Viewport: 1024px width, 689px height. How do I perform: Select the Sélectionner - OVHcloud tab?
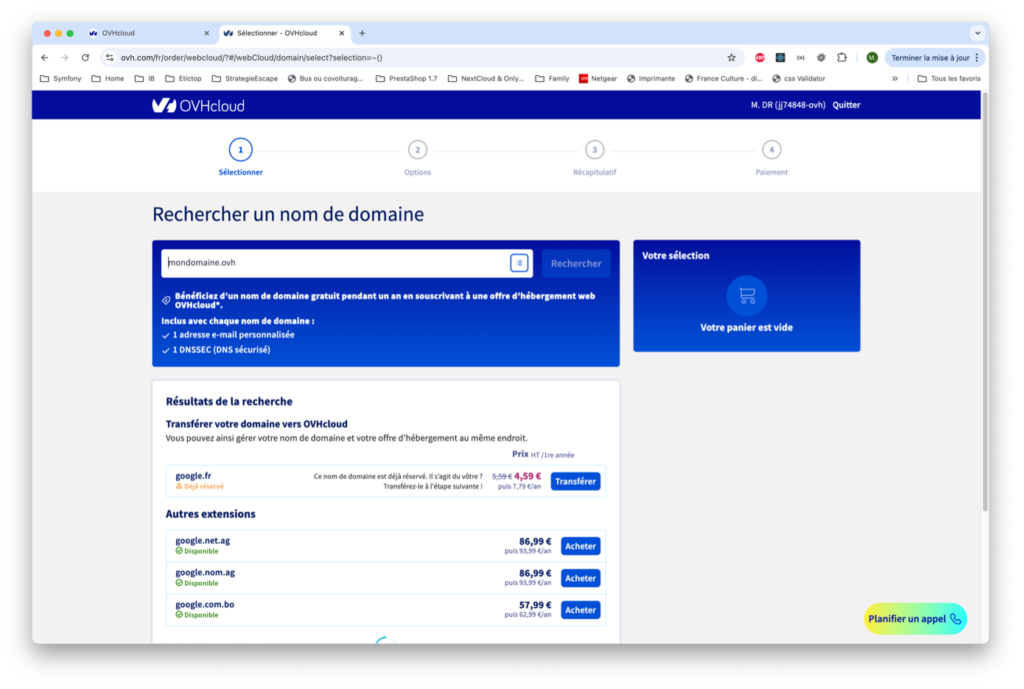click(x=284, y=33)
